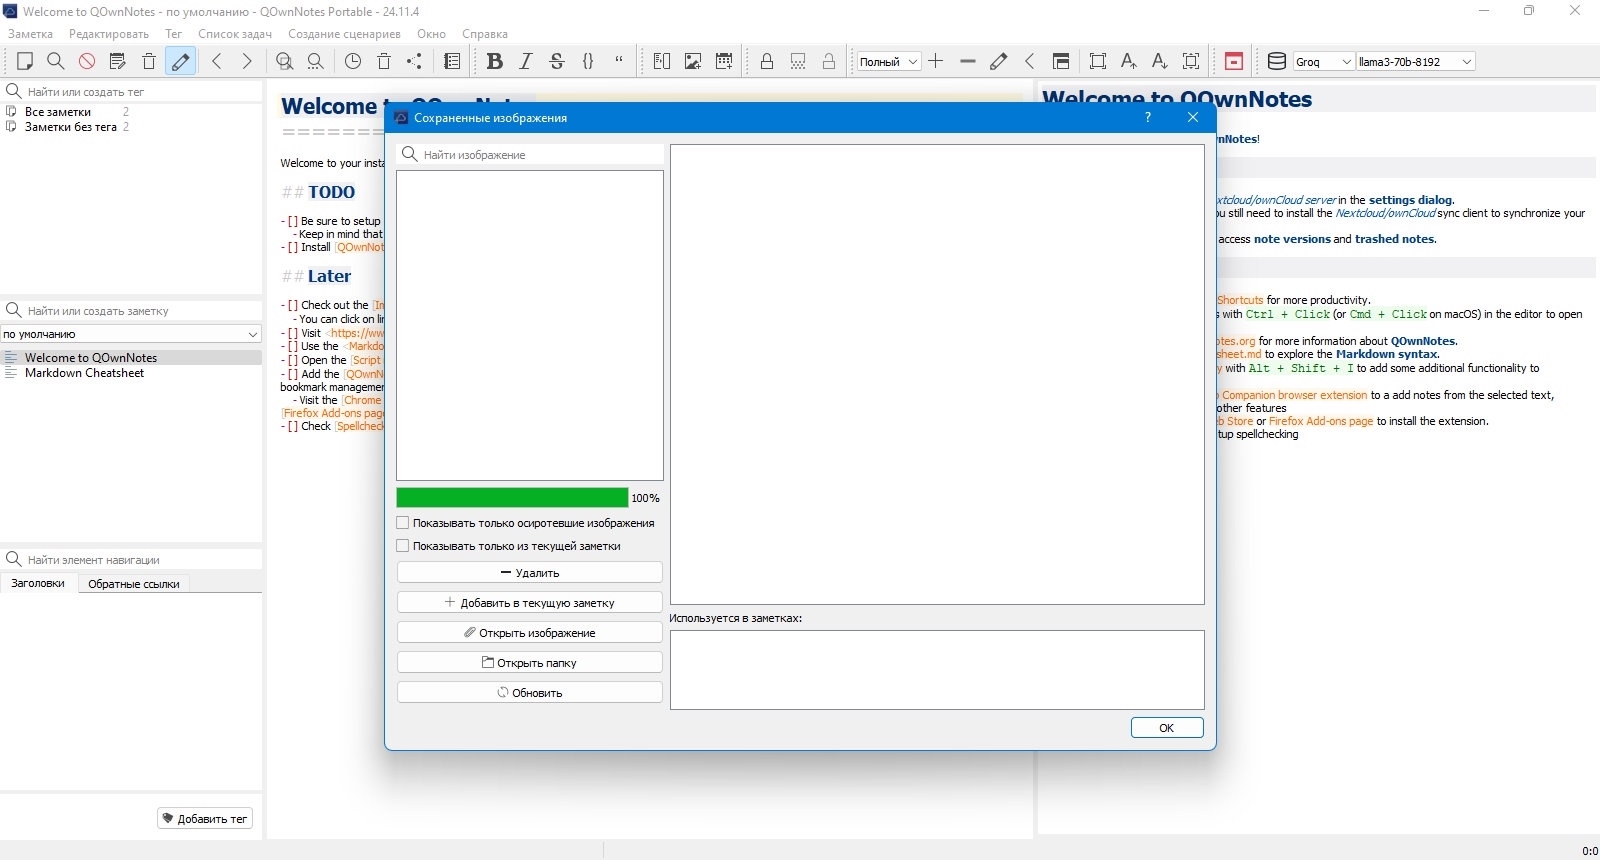This screenshot has height=860, width=1600.
Task: Click the full-frame distraction-free icon
Action: [x=1098, y=61]
